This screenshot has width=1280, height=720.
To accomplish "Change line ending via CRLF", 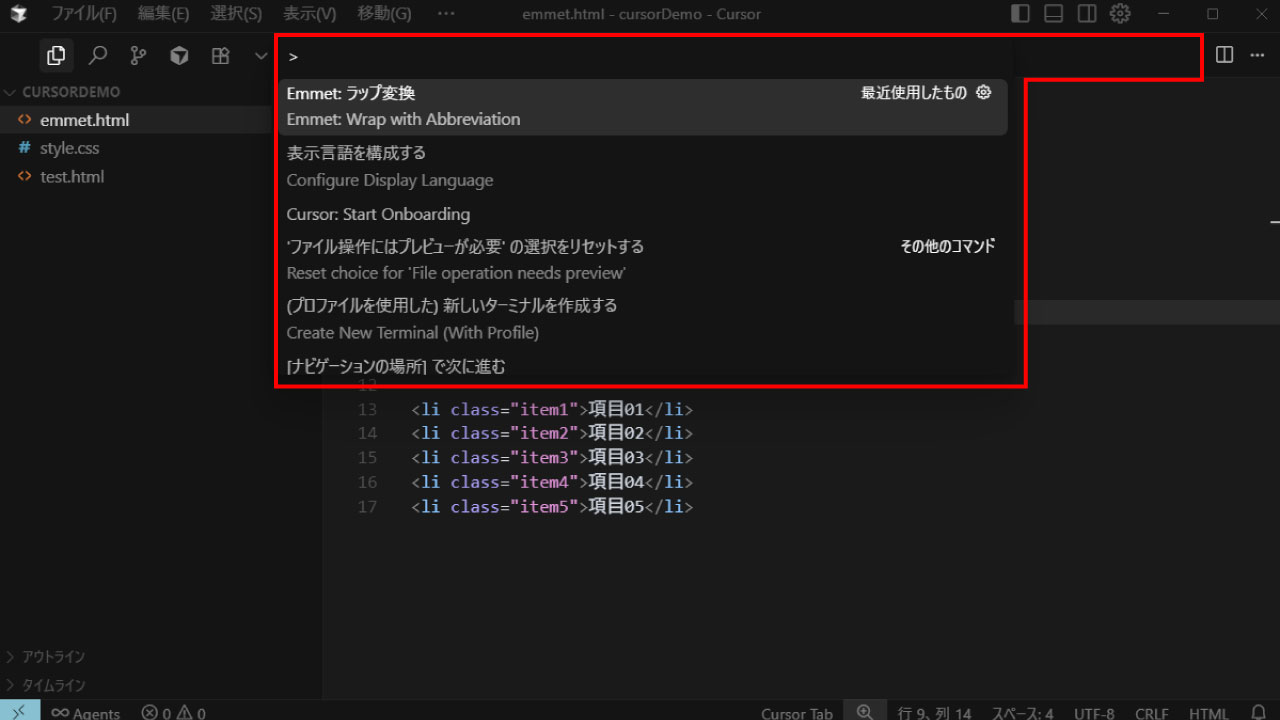I will [x=1152, y=712].
